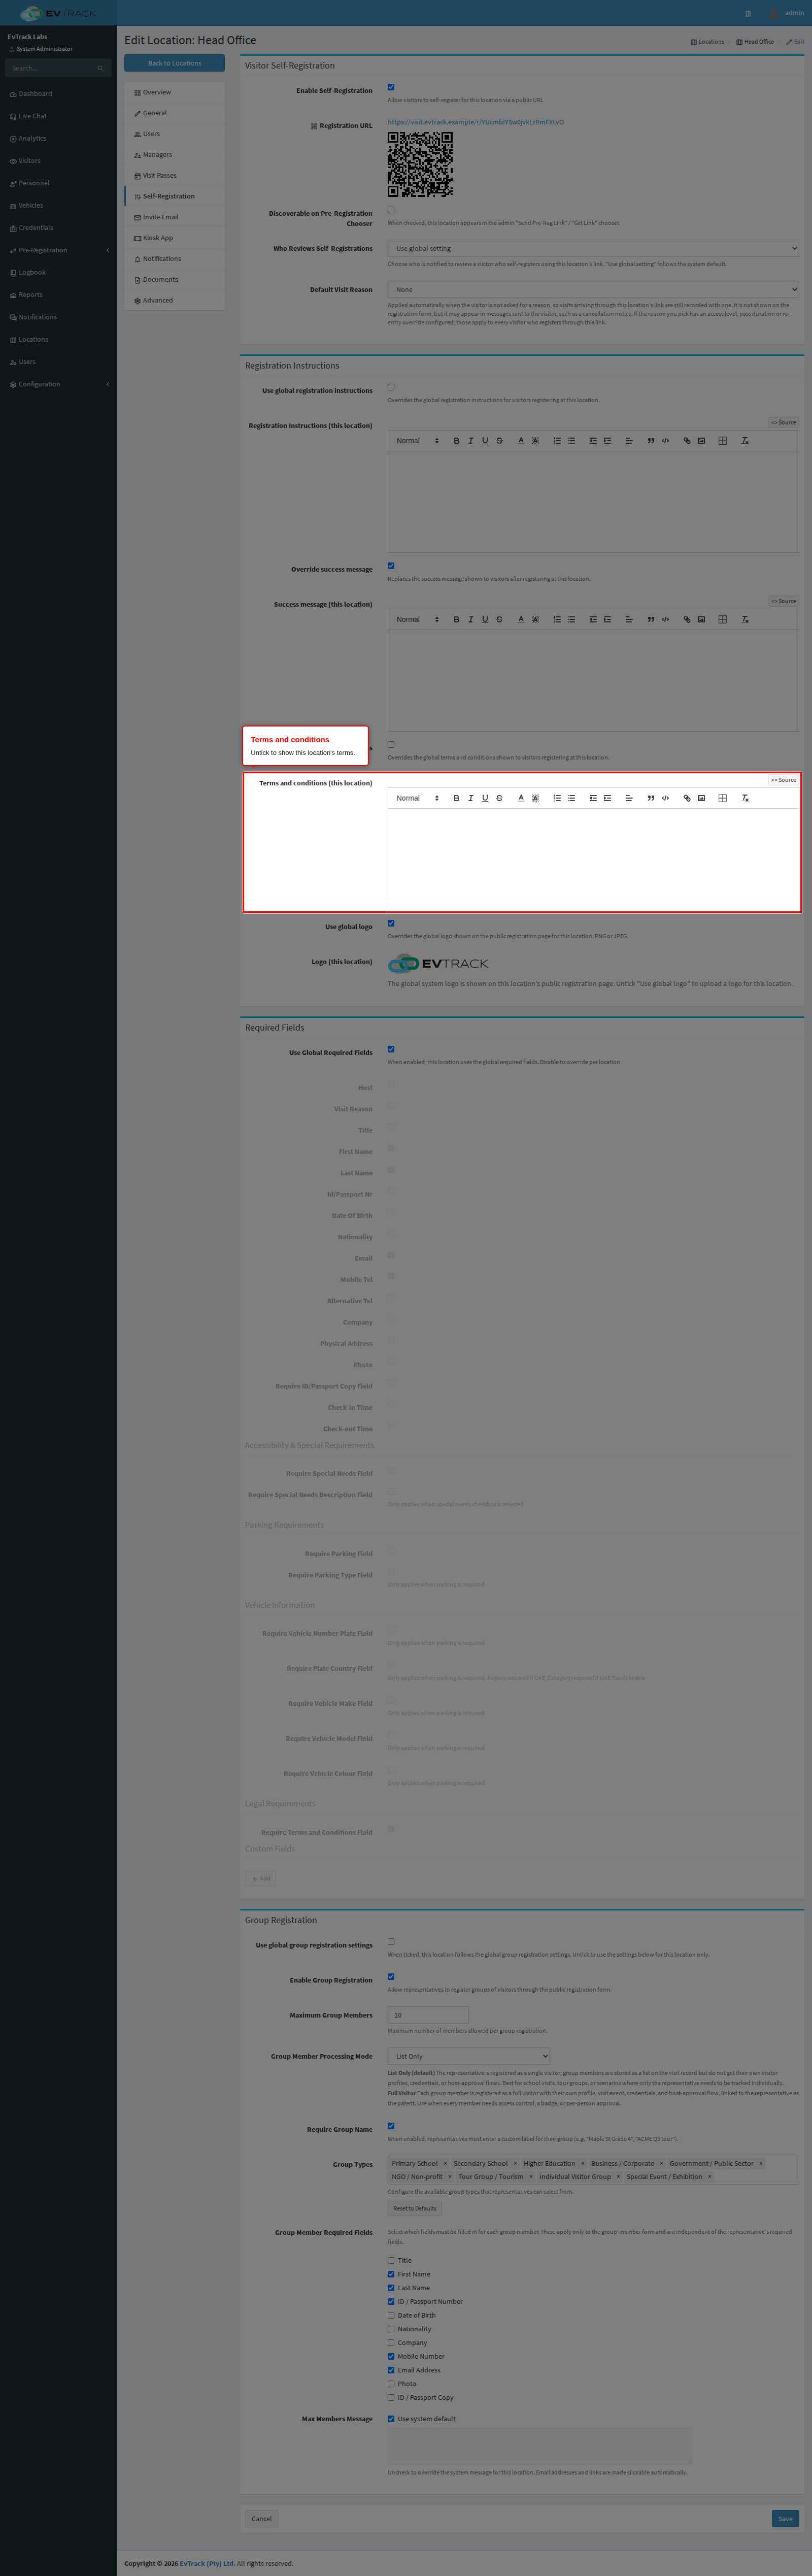812x2576 pixels.
Task: Open the registration URL link
Action: click(476, 122)
